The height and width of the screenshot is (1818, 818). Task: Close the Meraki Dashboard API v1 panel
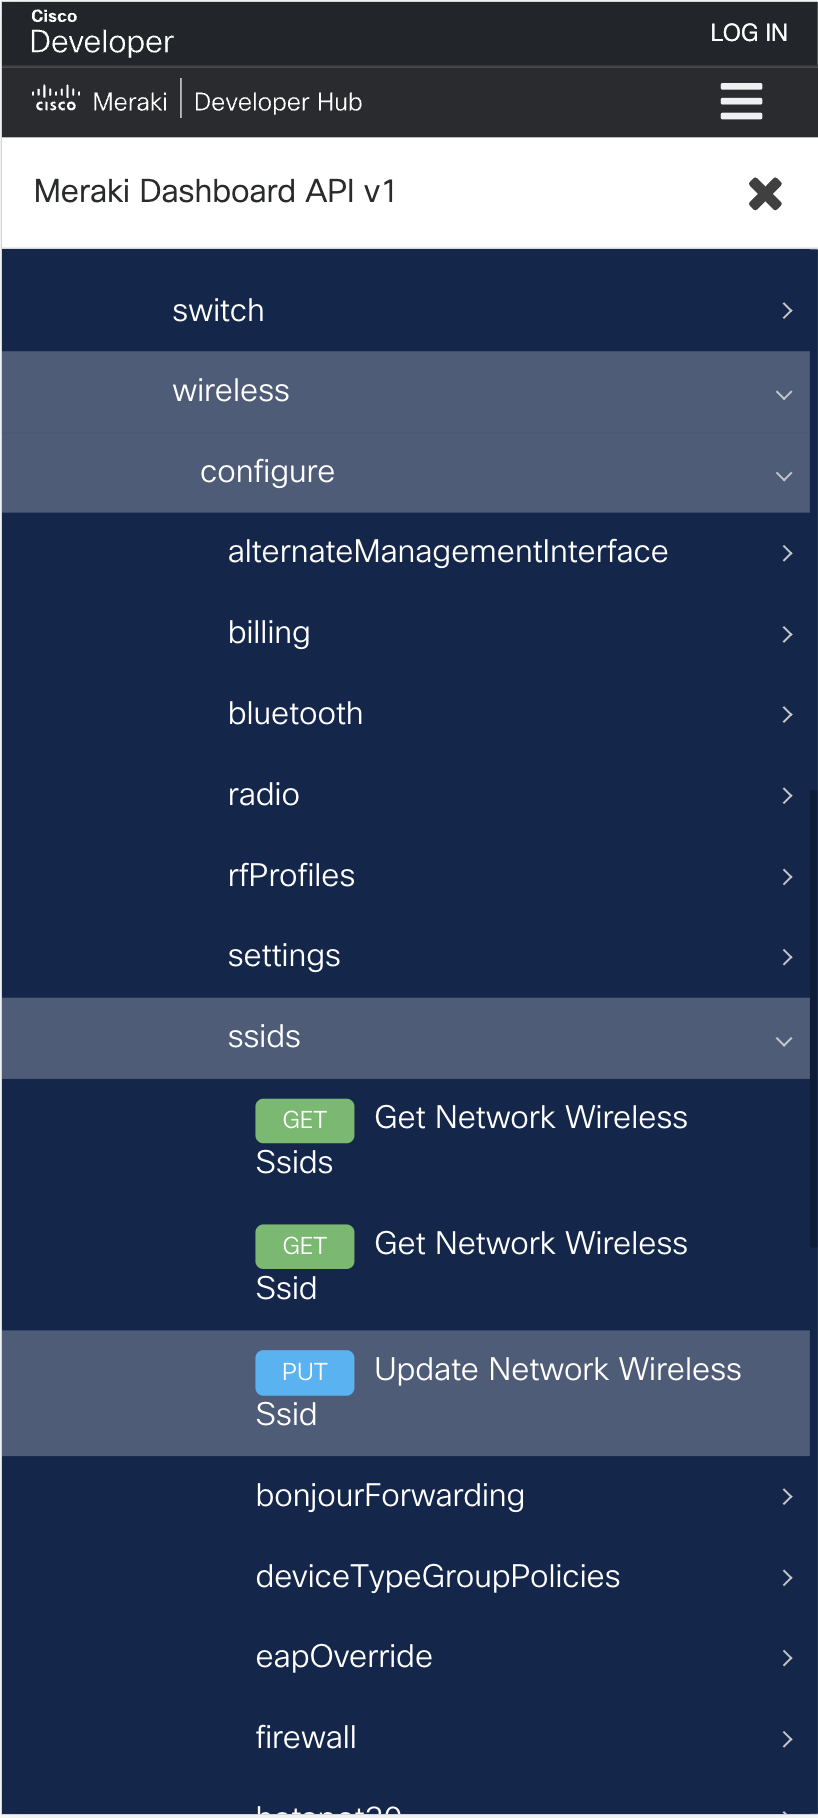pos(764,193)
